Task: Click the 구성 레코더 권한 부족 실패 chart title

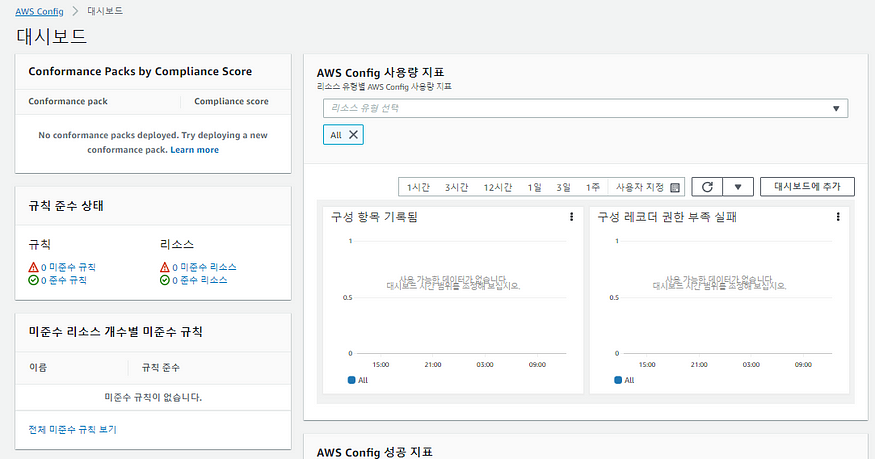Action: tap(667, 217)
